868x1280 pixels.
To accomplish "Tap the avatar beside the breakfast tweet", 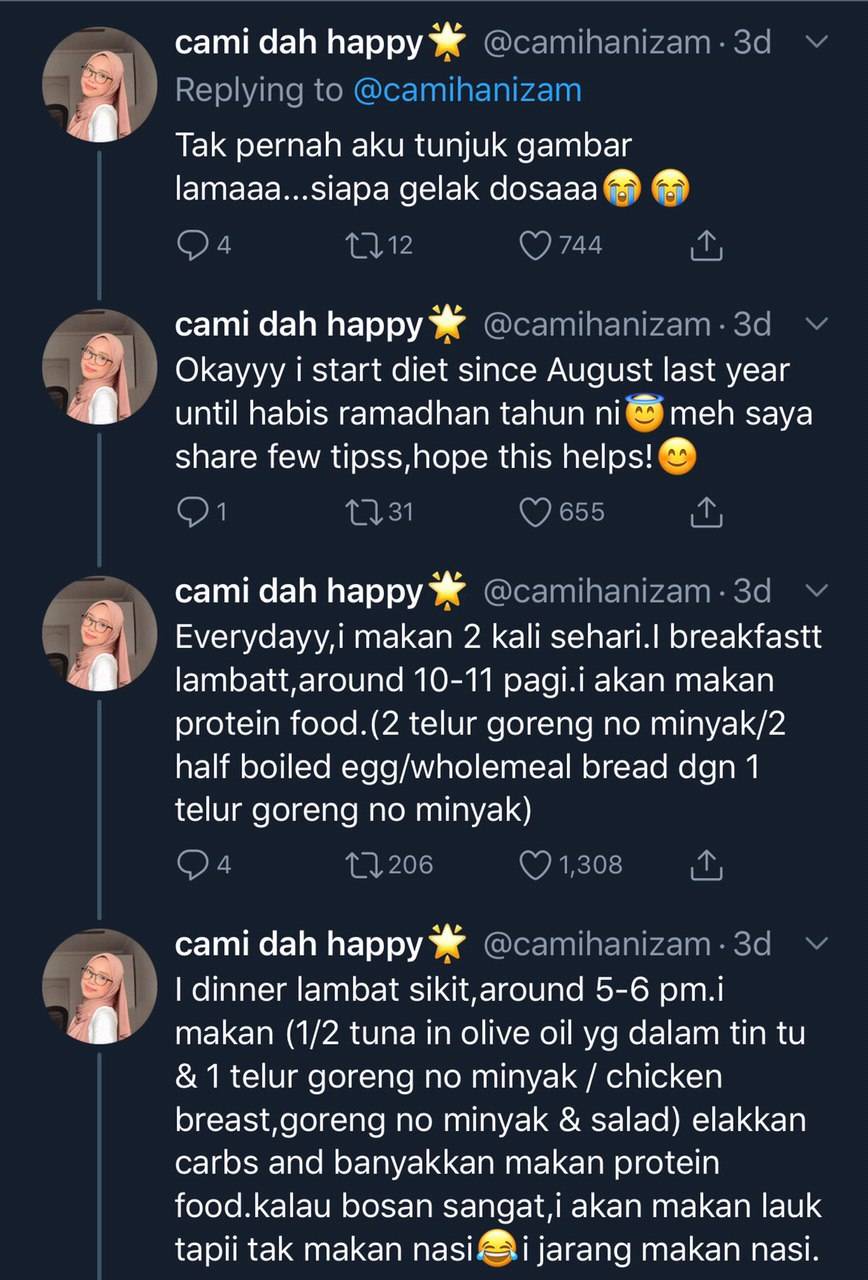I will click(x=99, y=634).
